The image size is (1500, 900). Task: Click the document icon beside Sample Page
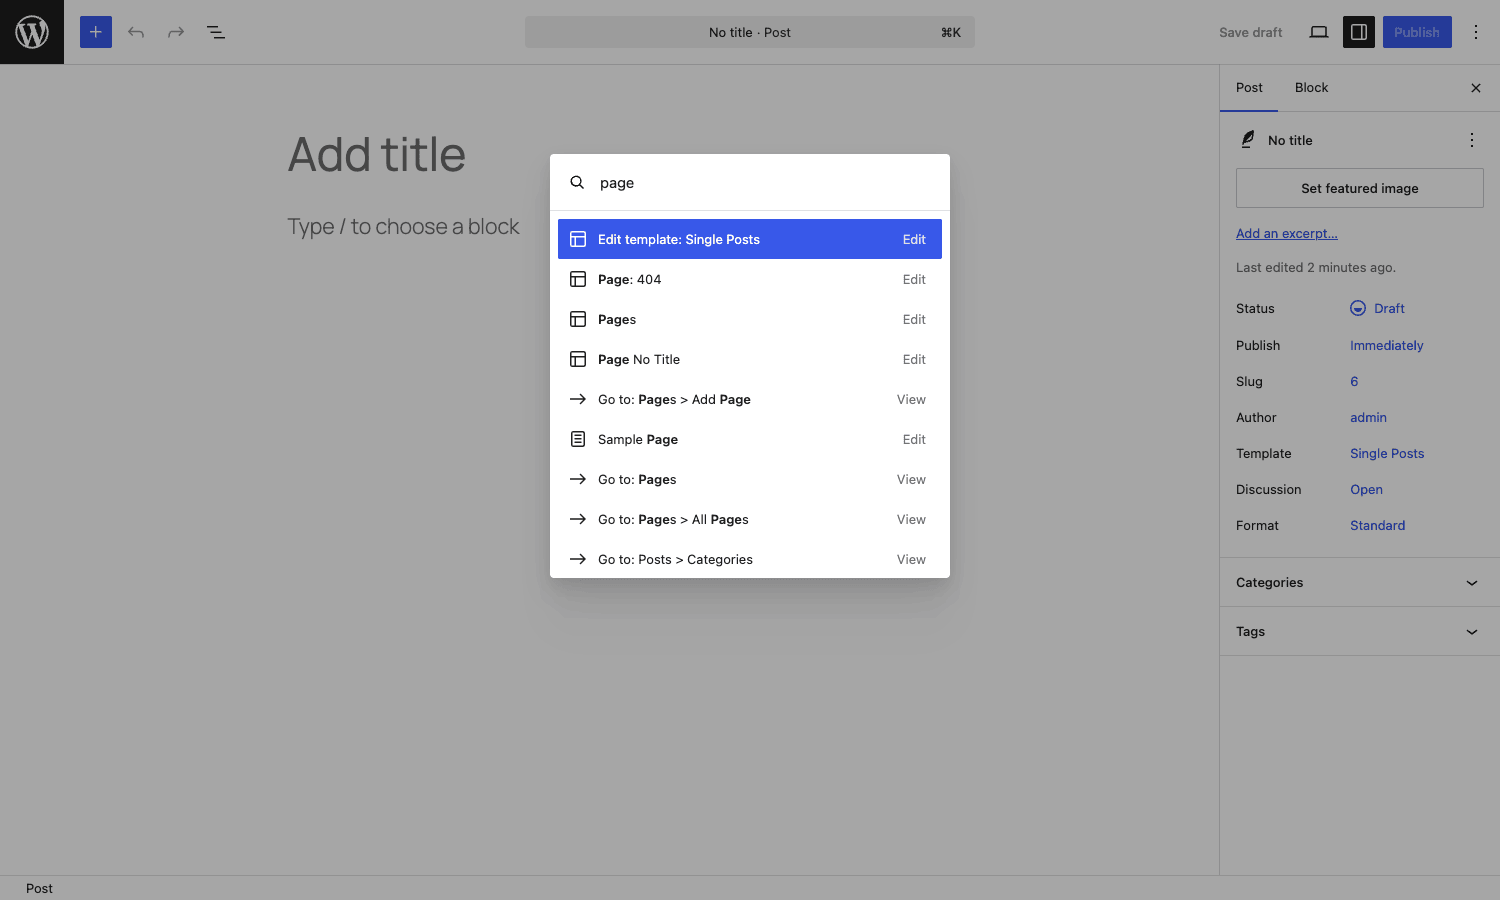[x=578, y=439]
